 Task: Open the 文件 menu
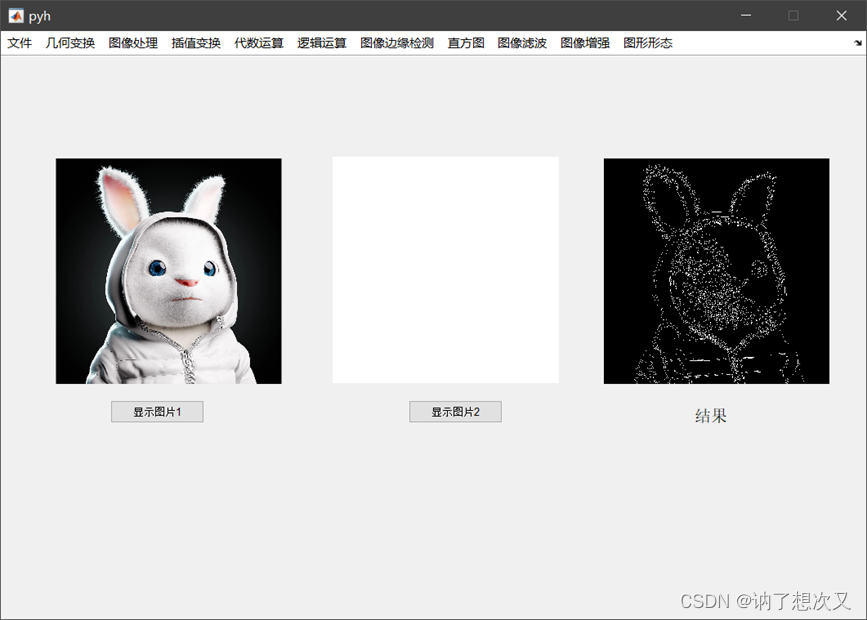tap(19, 43)
